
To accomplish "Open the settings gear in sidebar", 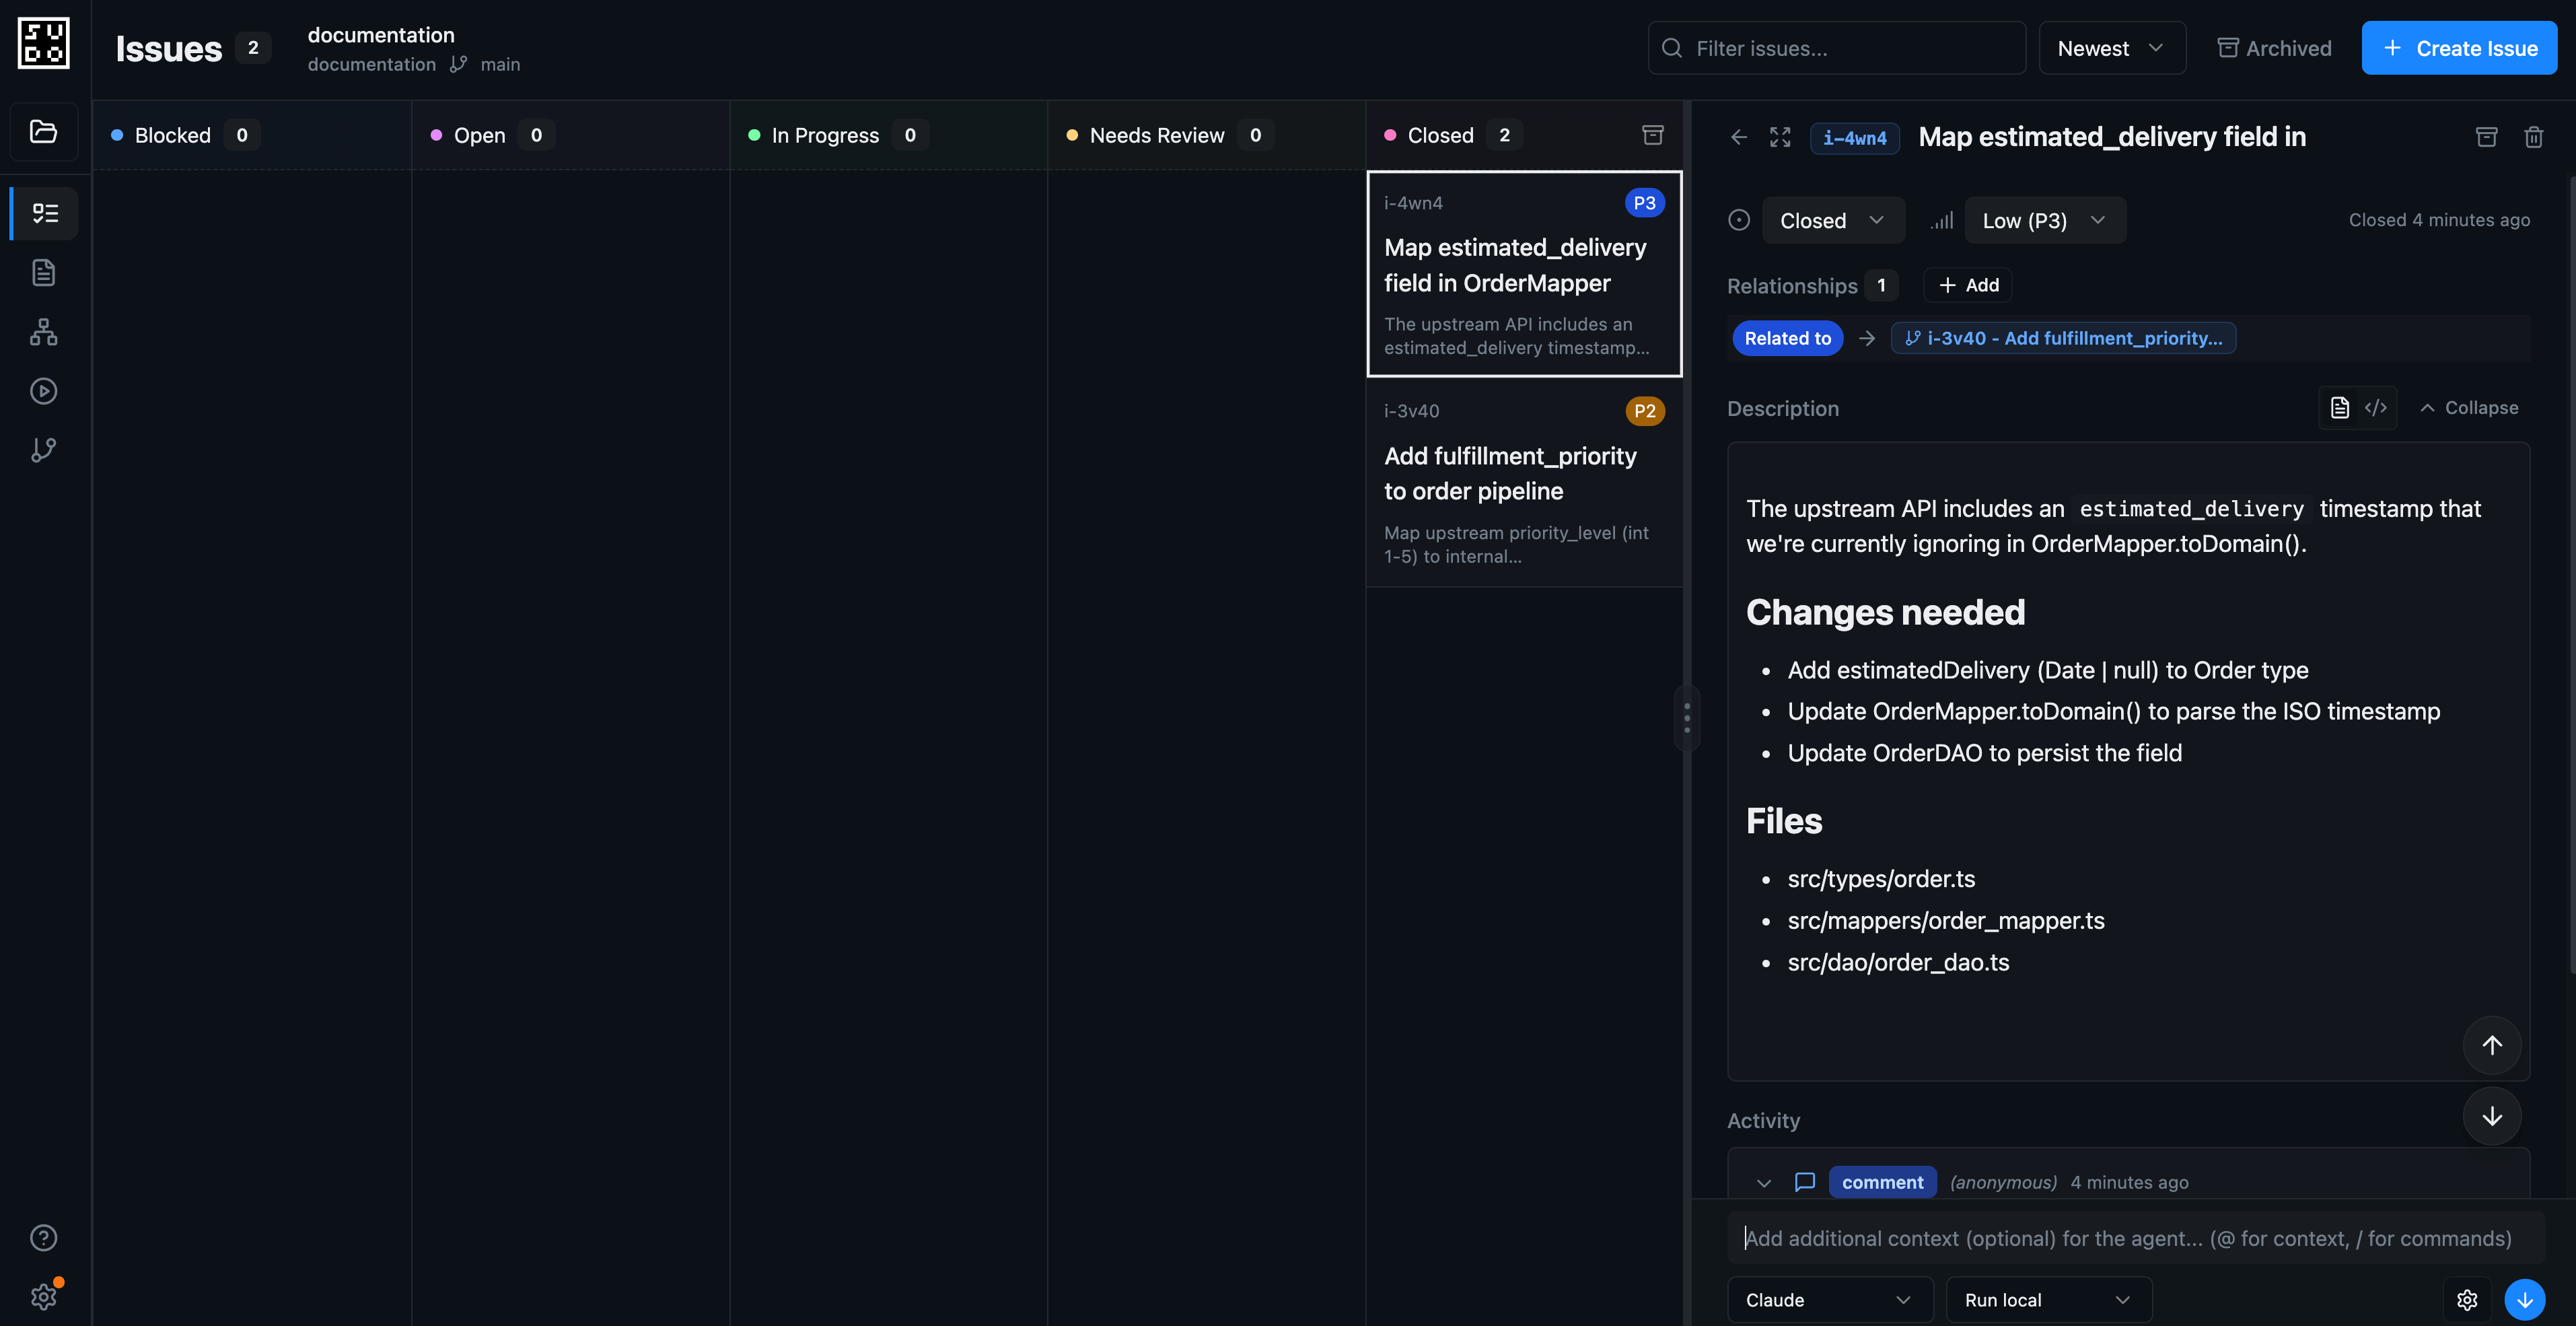I will pos(44,1297).
